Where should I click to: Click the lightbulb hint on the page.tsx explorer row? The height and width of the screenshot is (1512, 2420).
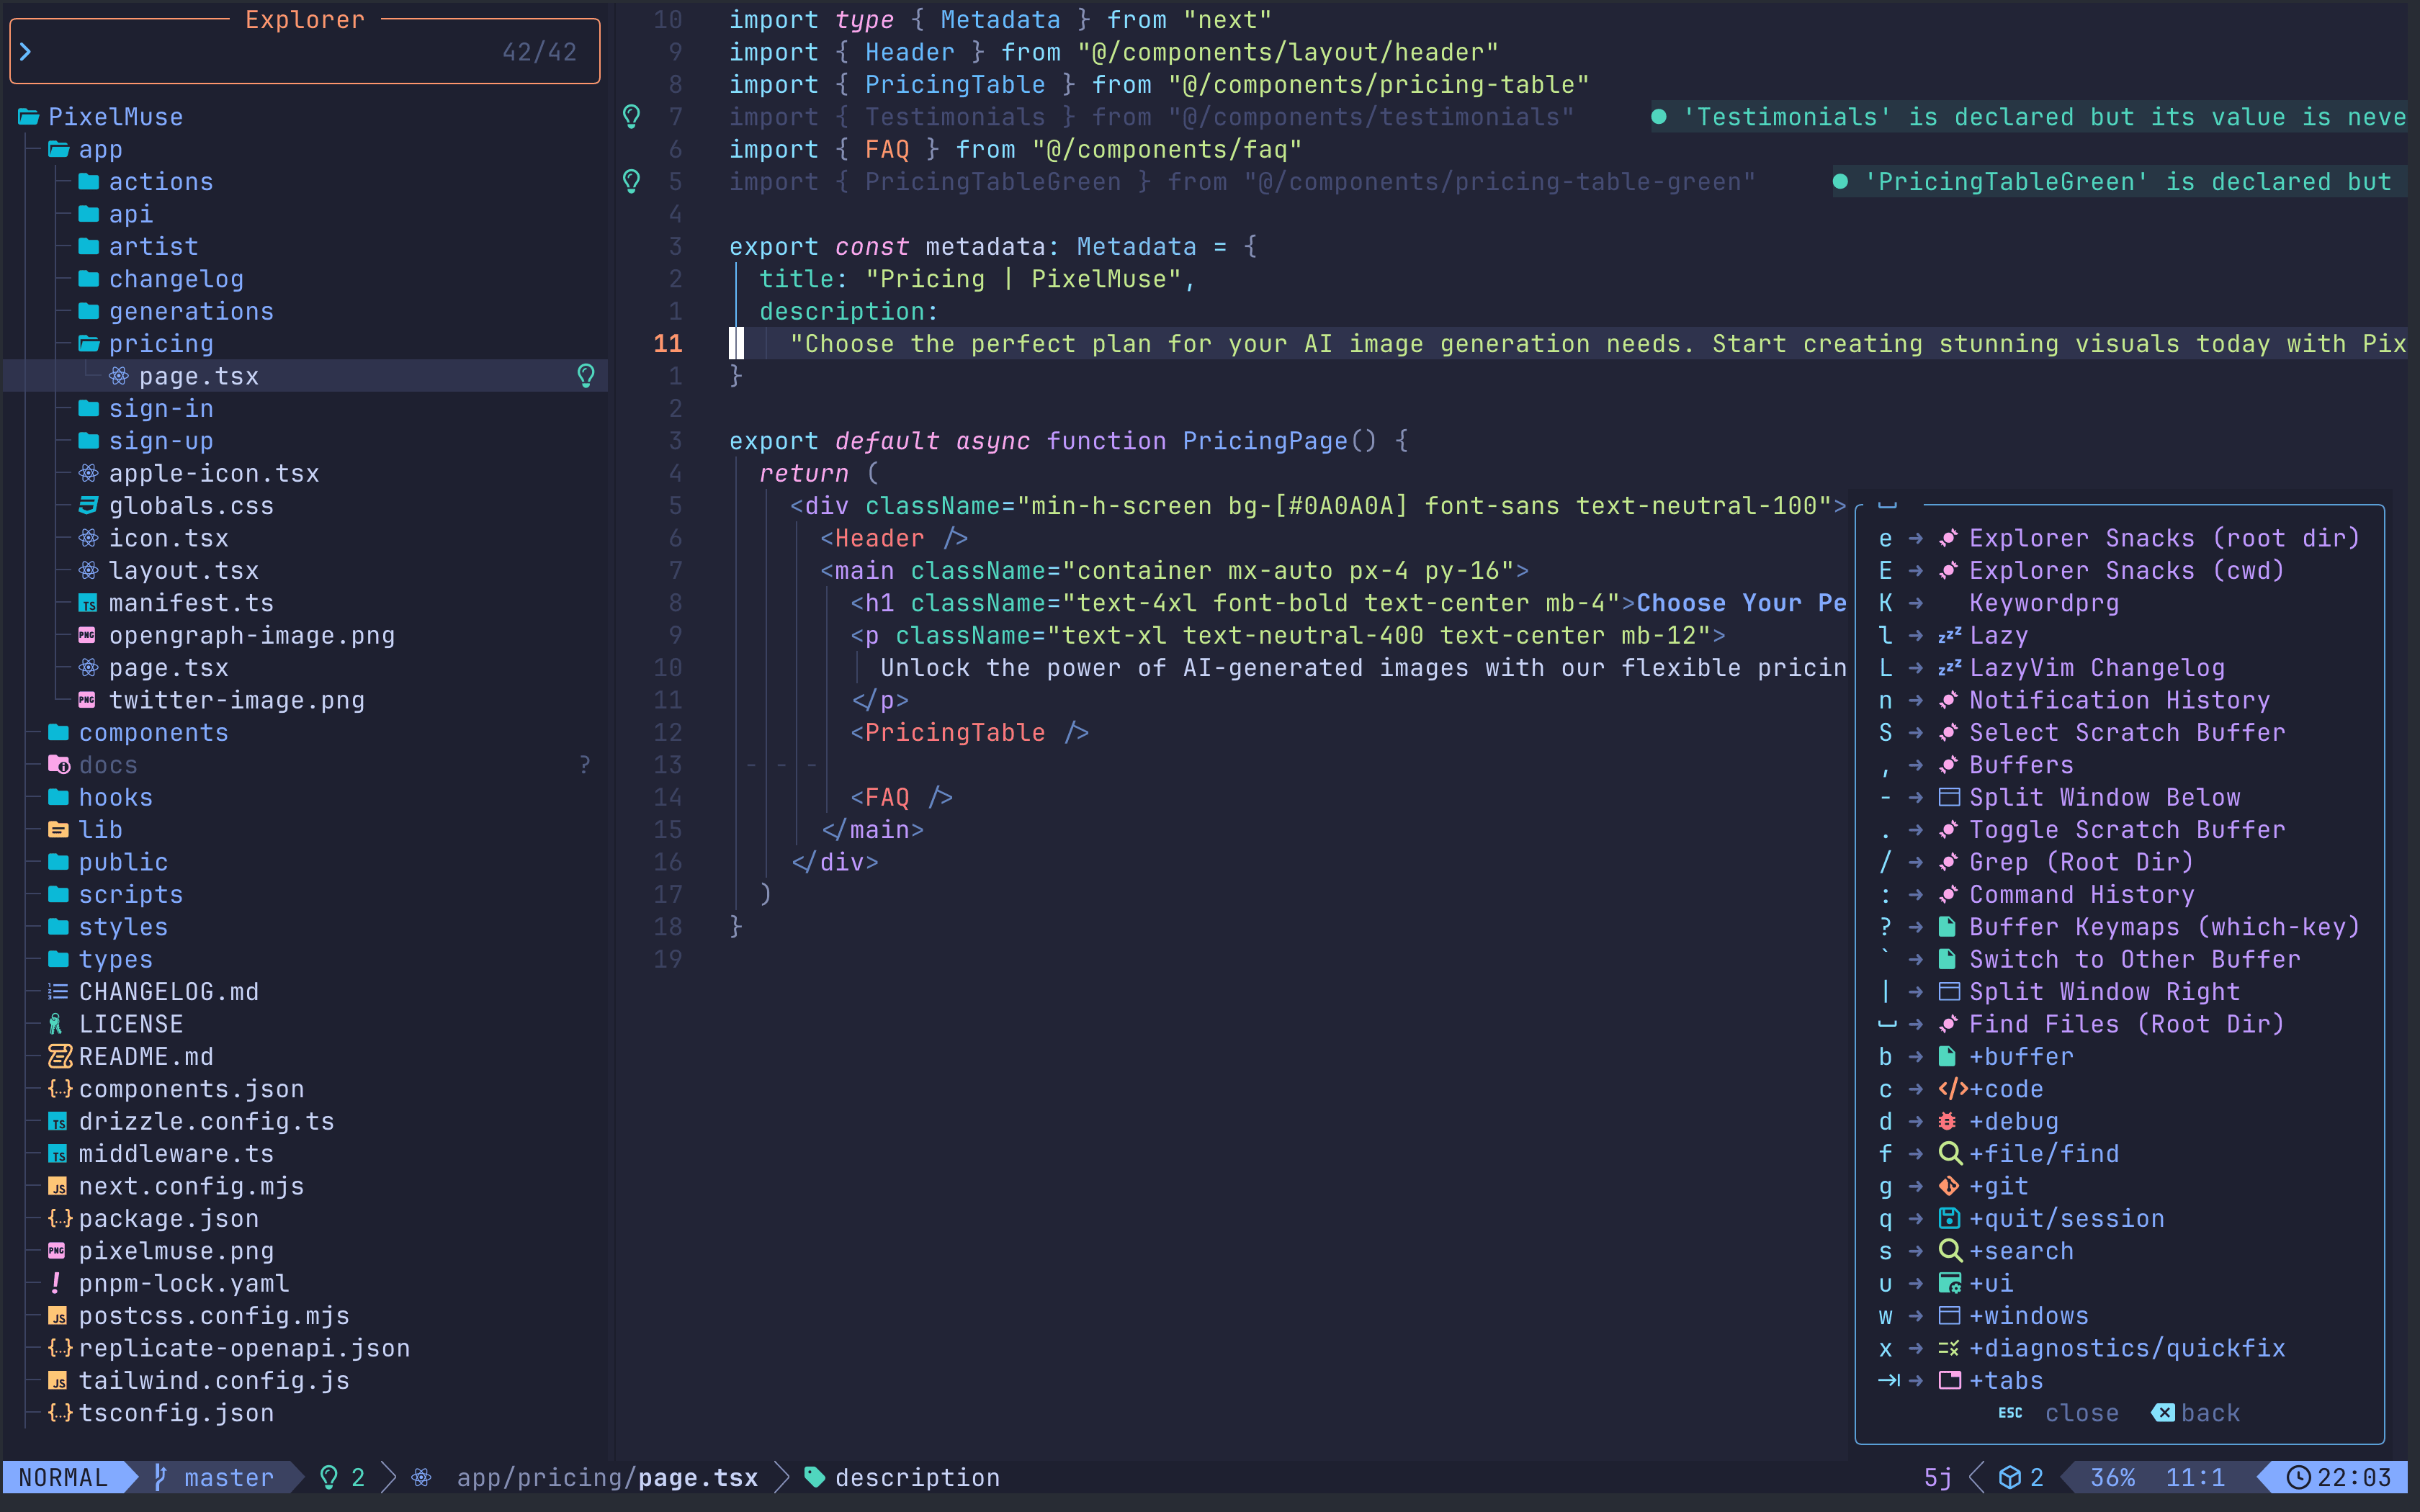(x=586, y=376)
